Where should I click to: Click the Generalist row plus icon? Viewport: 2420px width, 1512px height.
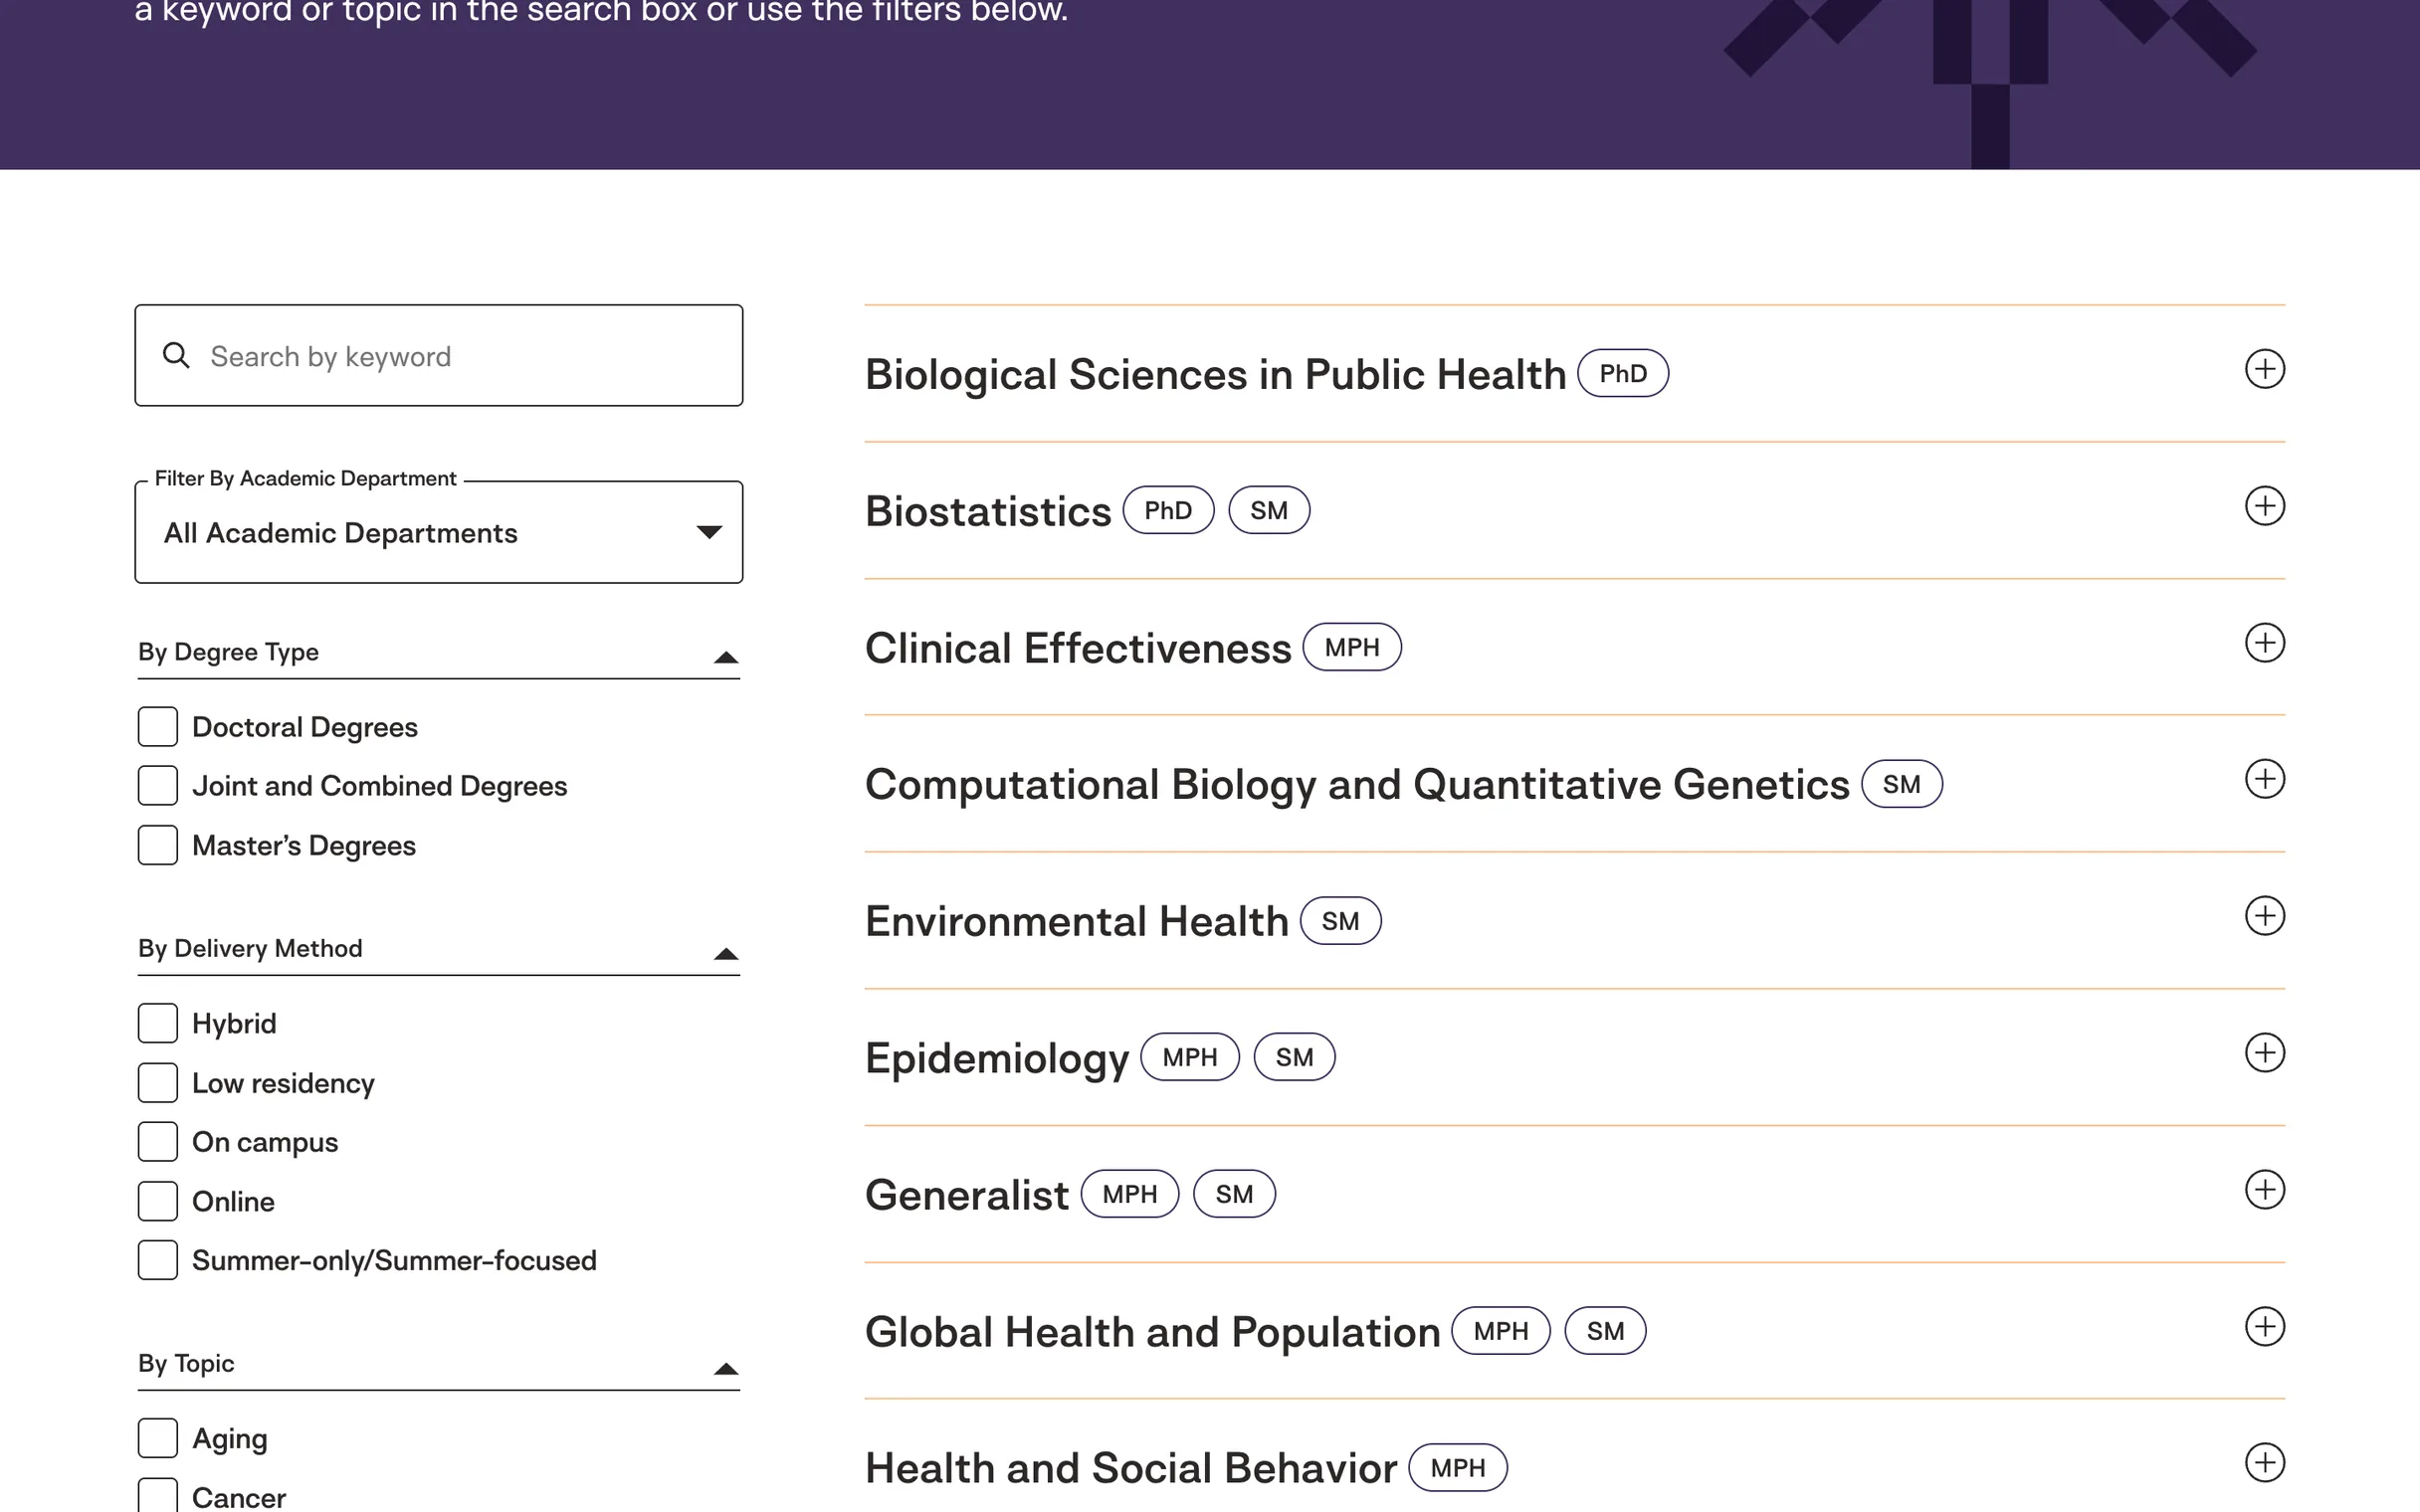click(2264, 1190)
